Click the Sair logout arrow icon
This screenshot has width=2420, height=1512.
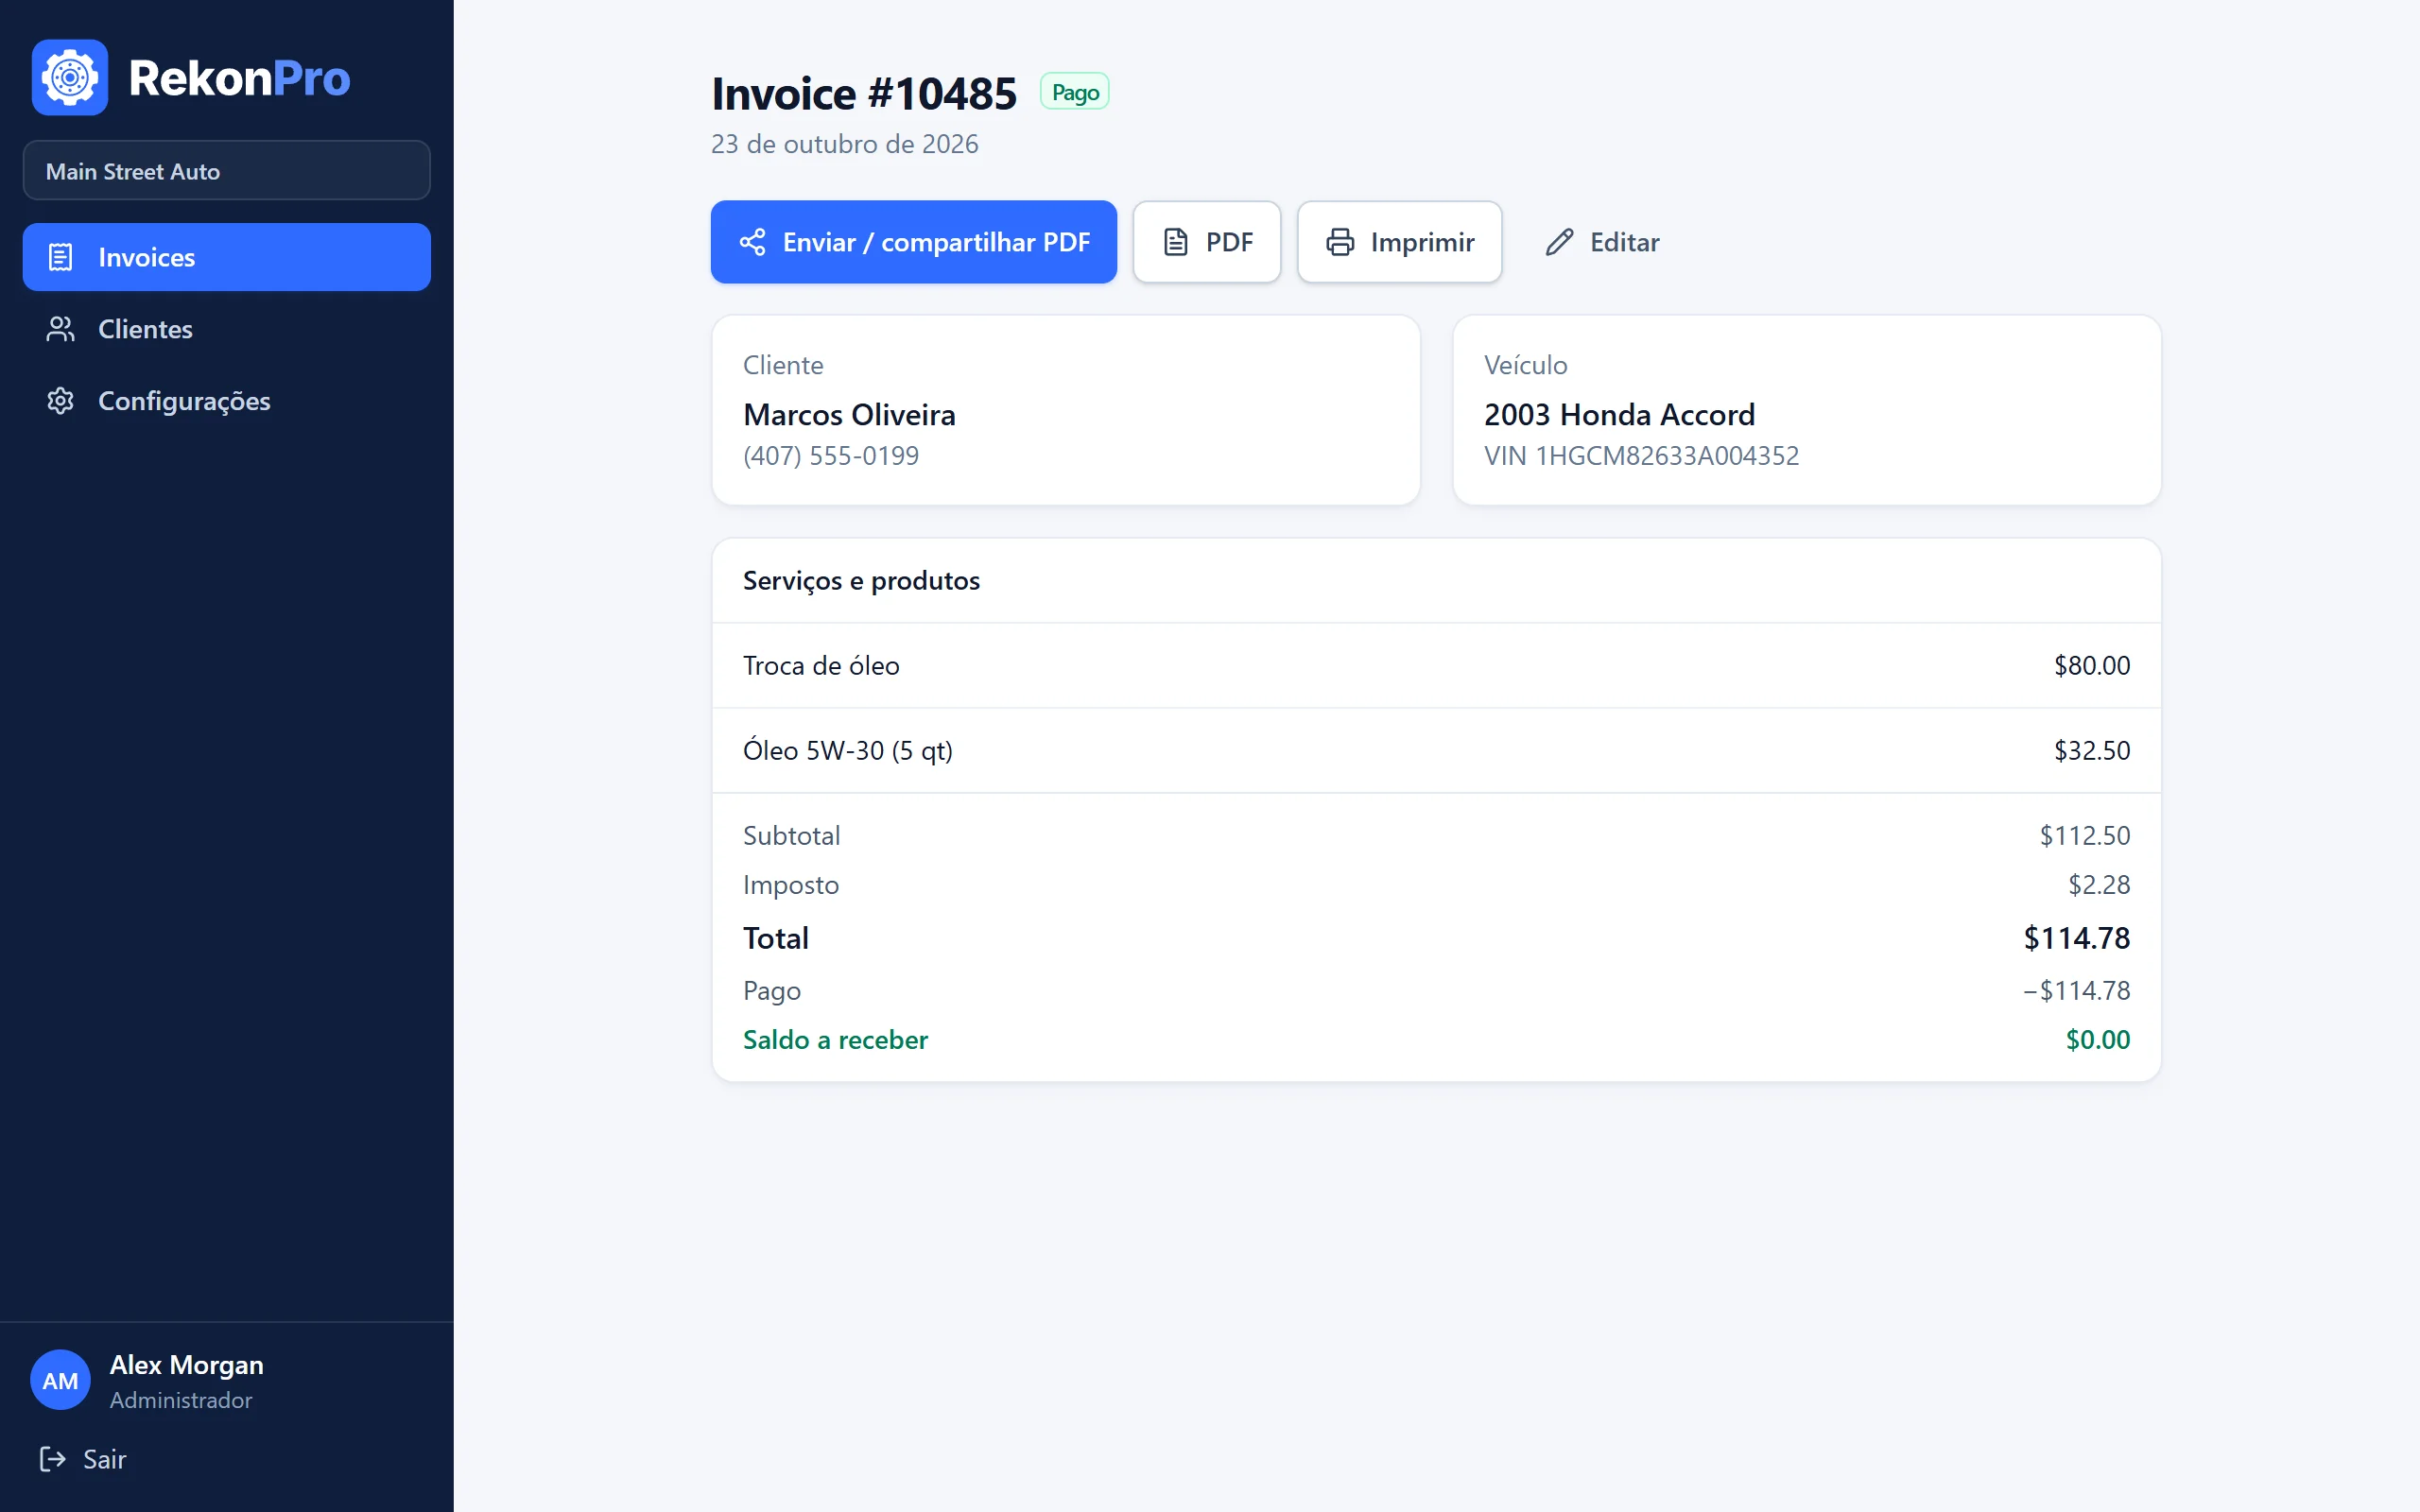[52, 1459]
